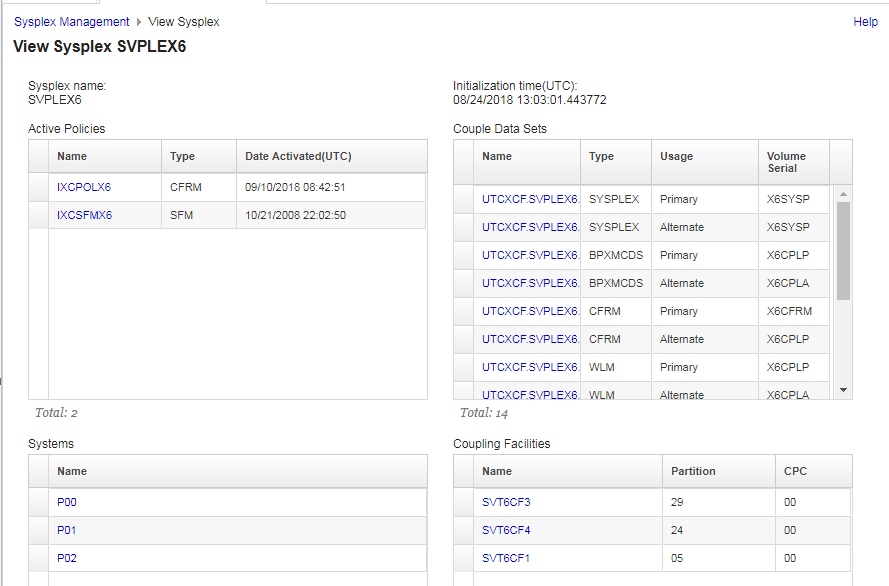889x586 pixels.
Task: Open coupling facility SVT6CF3
Action: 506,502
